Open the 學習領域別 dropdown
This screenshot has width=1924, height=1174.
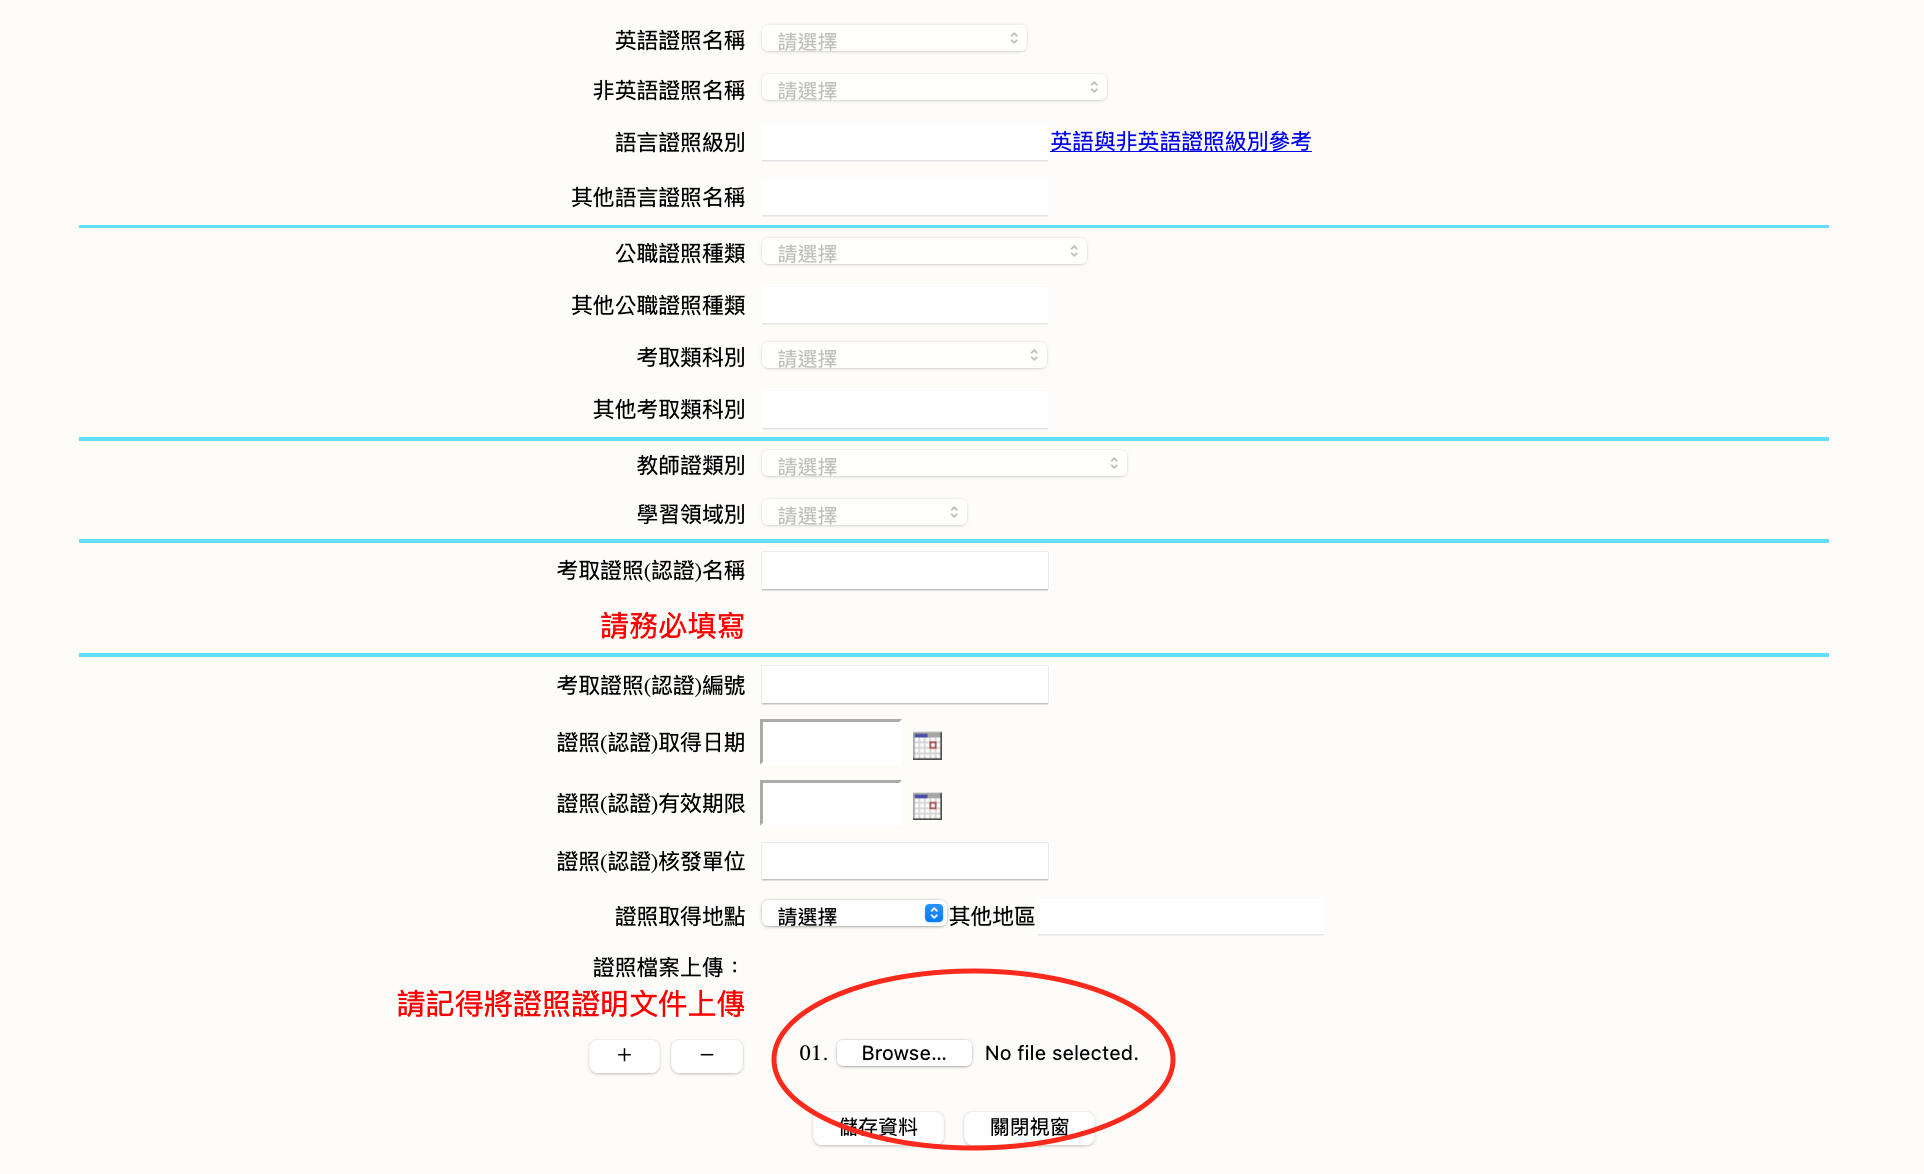(864, 513)
